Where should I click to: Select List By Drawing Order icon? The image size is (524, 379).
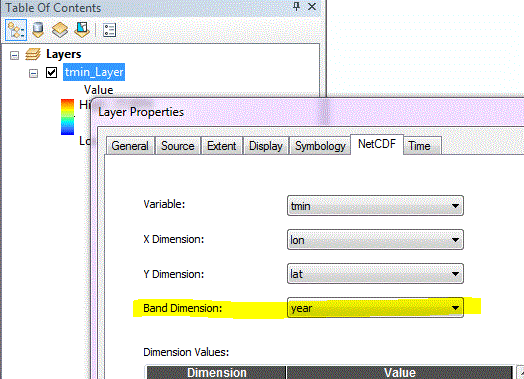(16, 30)
